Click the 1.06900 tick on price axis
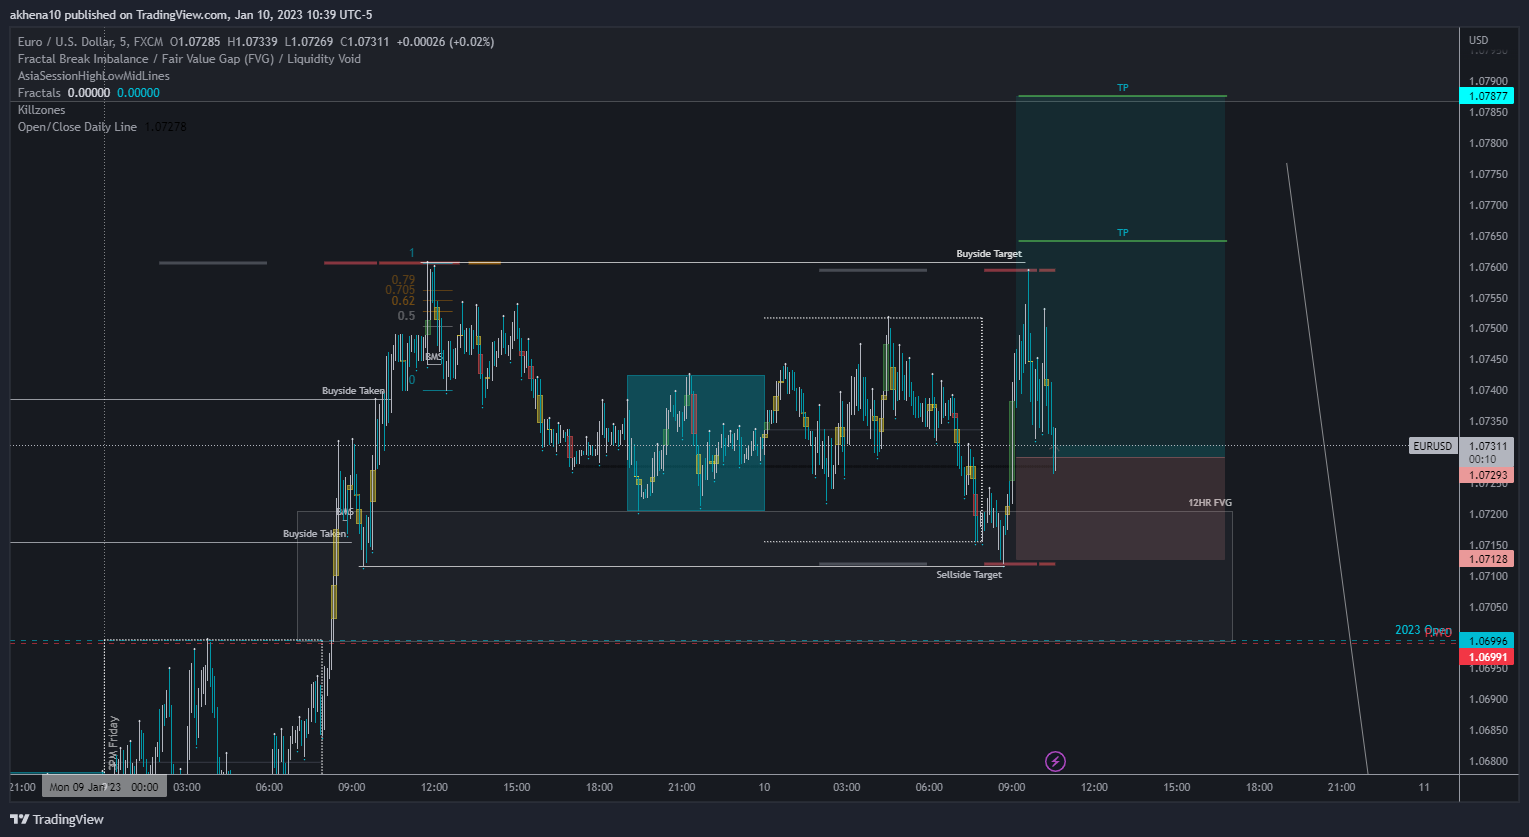Image resolution: width=1529 pixels, height=837 pixels. pyautogui.click(x=1488, y=699)
